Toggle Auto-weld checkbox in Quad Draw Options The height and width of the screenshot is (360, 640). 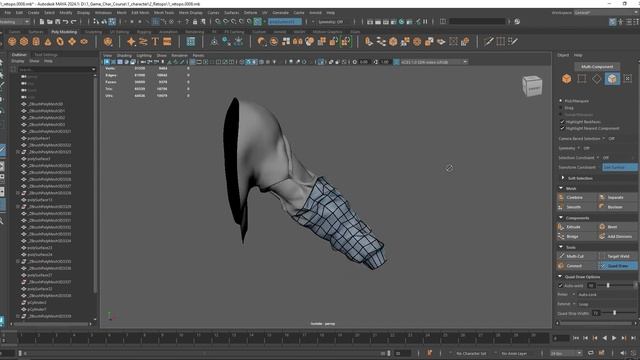(560, 285)
